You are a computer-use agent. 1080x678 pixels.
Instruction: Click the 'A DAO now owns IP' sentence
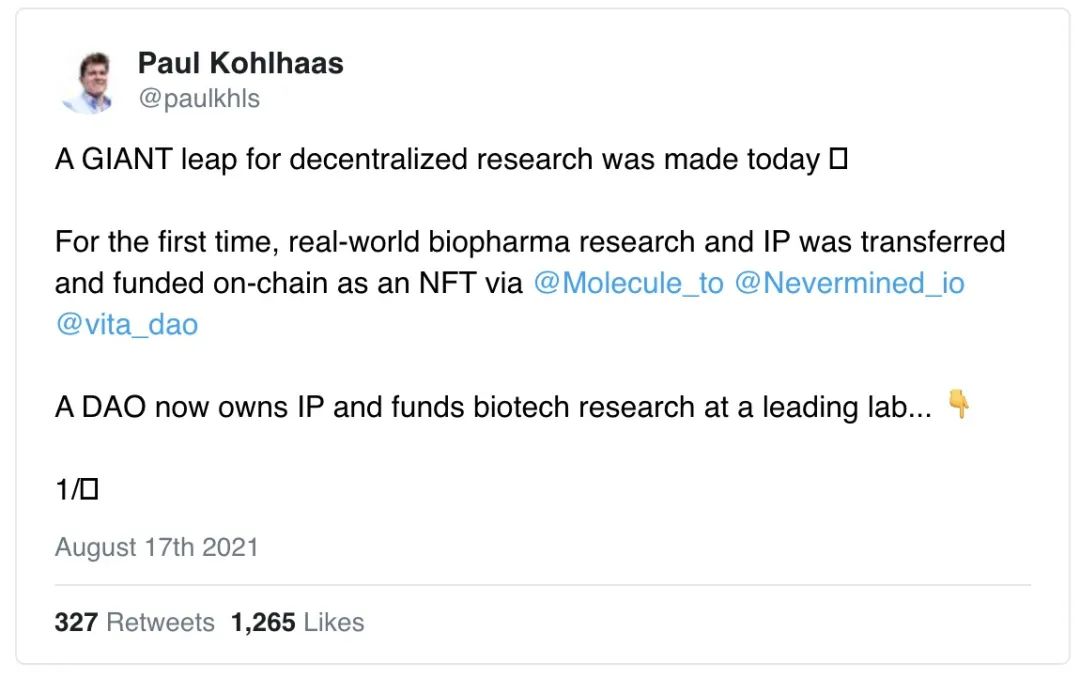click(493, 407)
